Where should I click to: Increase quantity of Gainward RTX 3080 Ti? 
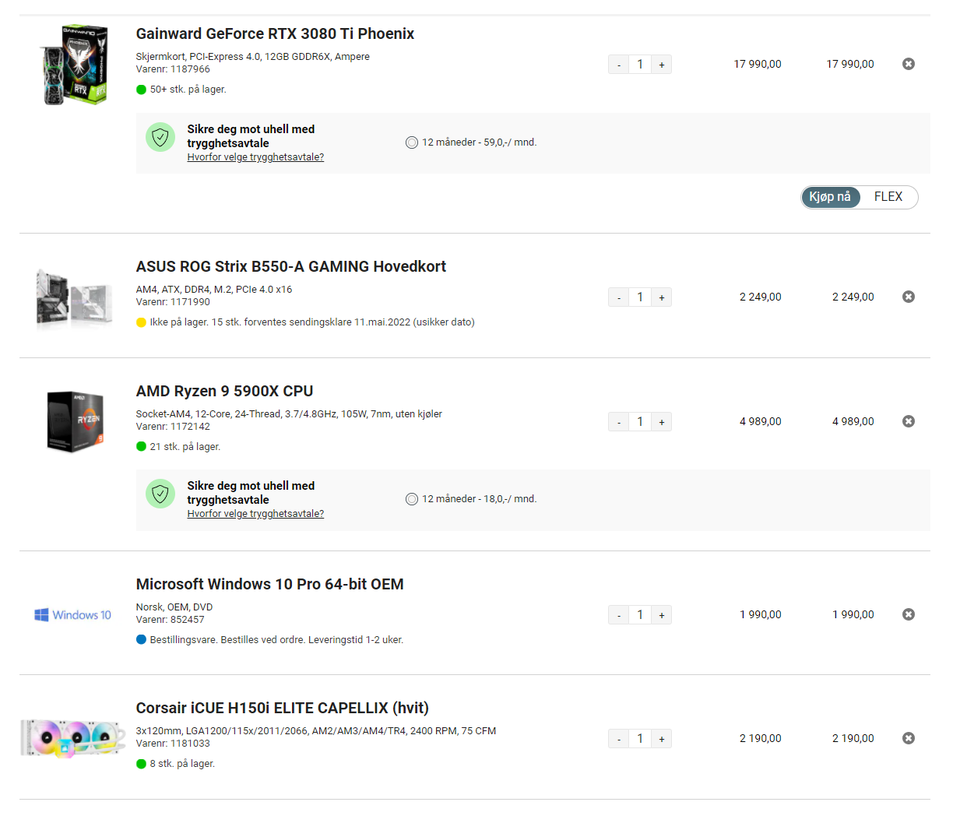tap(661, 64)
